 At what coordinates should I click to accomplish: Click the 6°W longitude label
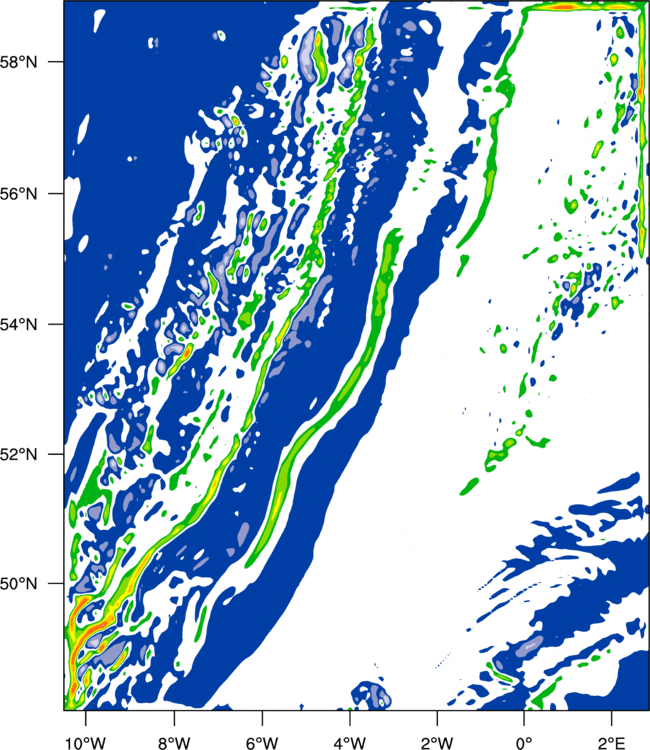pos(262,742)
